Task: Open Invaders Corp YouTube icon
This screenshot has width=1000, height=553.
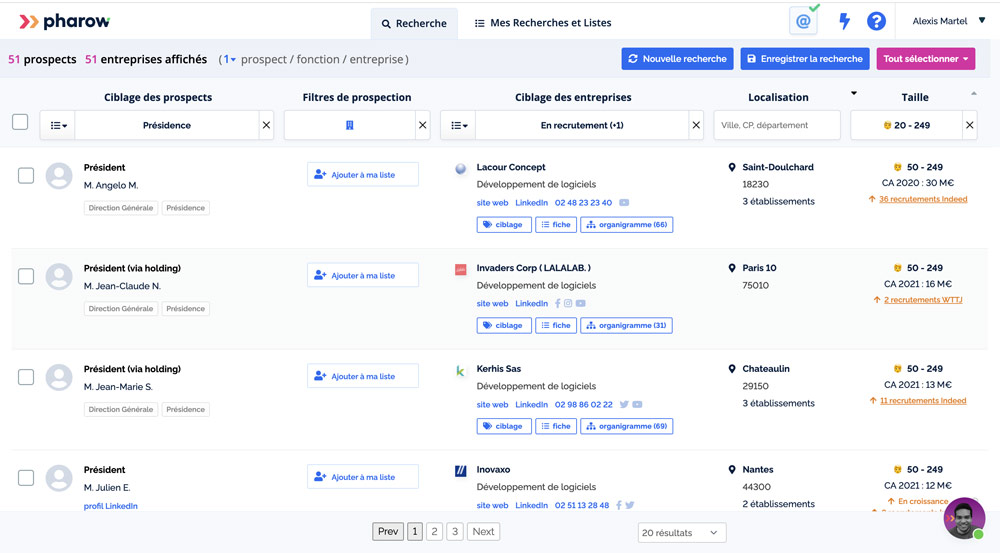Action: (x=580, y=304)
